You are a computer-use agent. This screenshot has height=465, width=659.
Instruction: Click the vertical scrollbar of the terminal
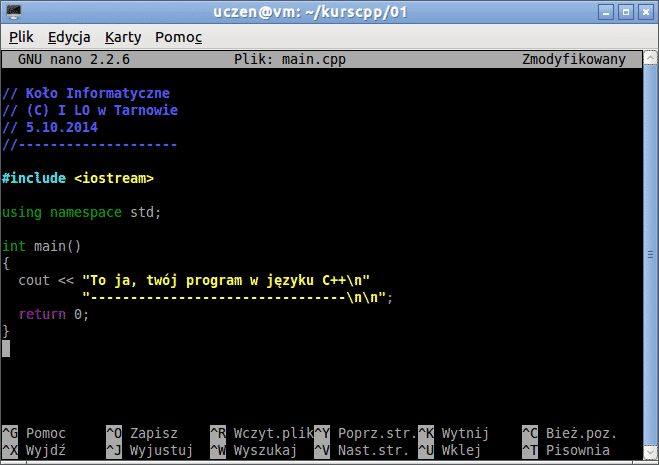[649, 250]
